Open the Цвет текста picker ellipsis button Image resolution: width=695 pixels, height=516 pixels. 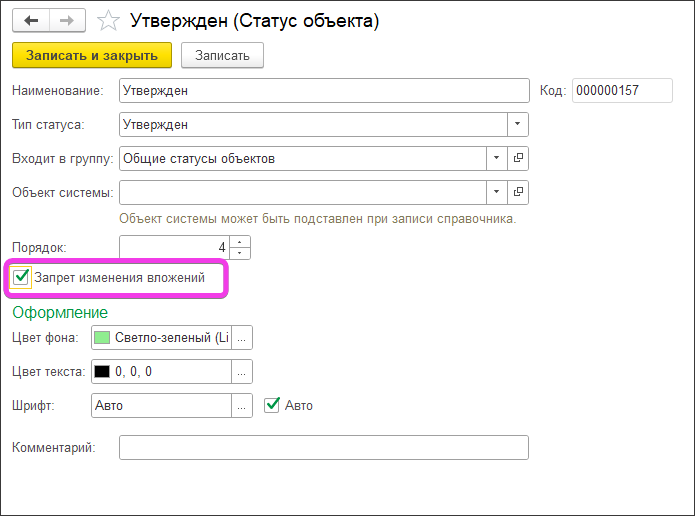(x=242, y=371)
